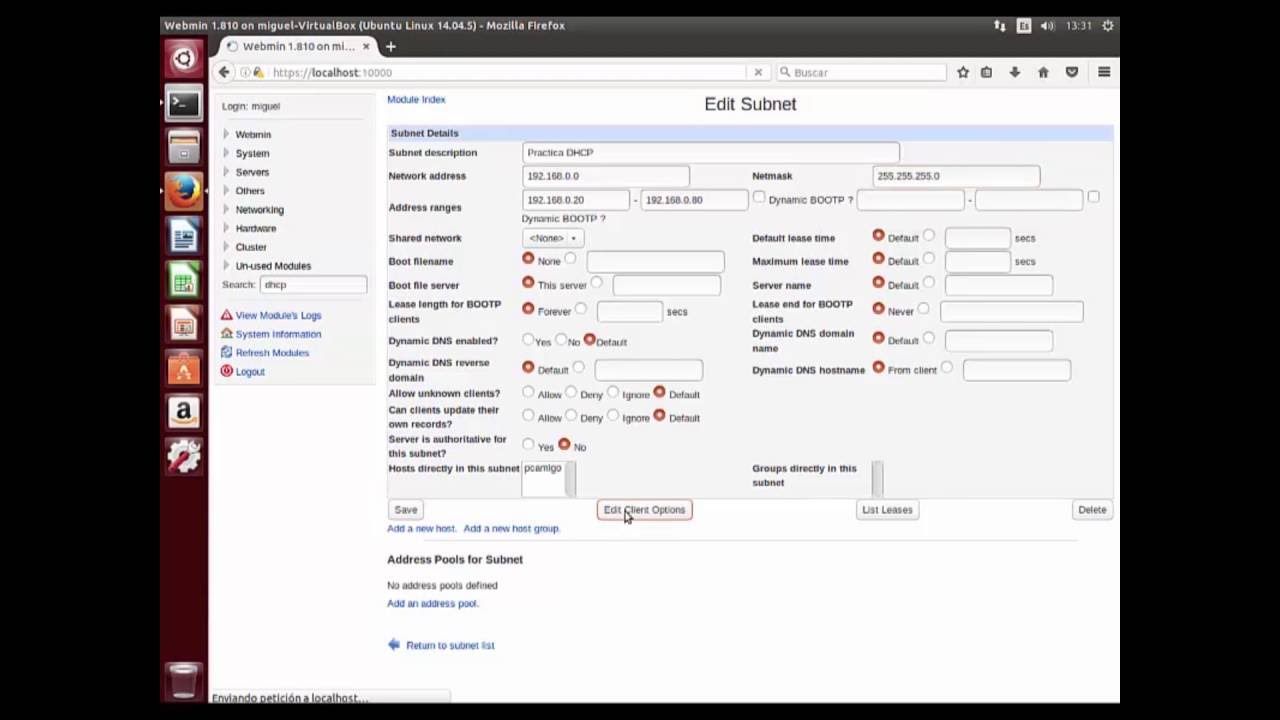Open LibreOffice Impress from launcher
This screenshot has height=720, width=1280.
tap(184, 324)
